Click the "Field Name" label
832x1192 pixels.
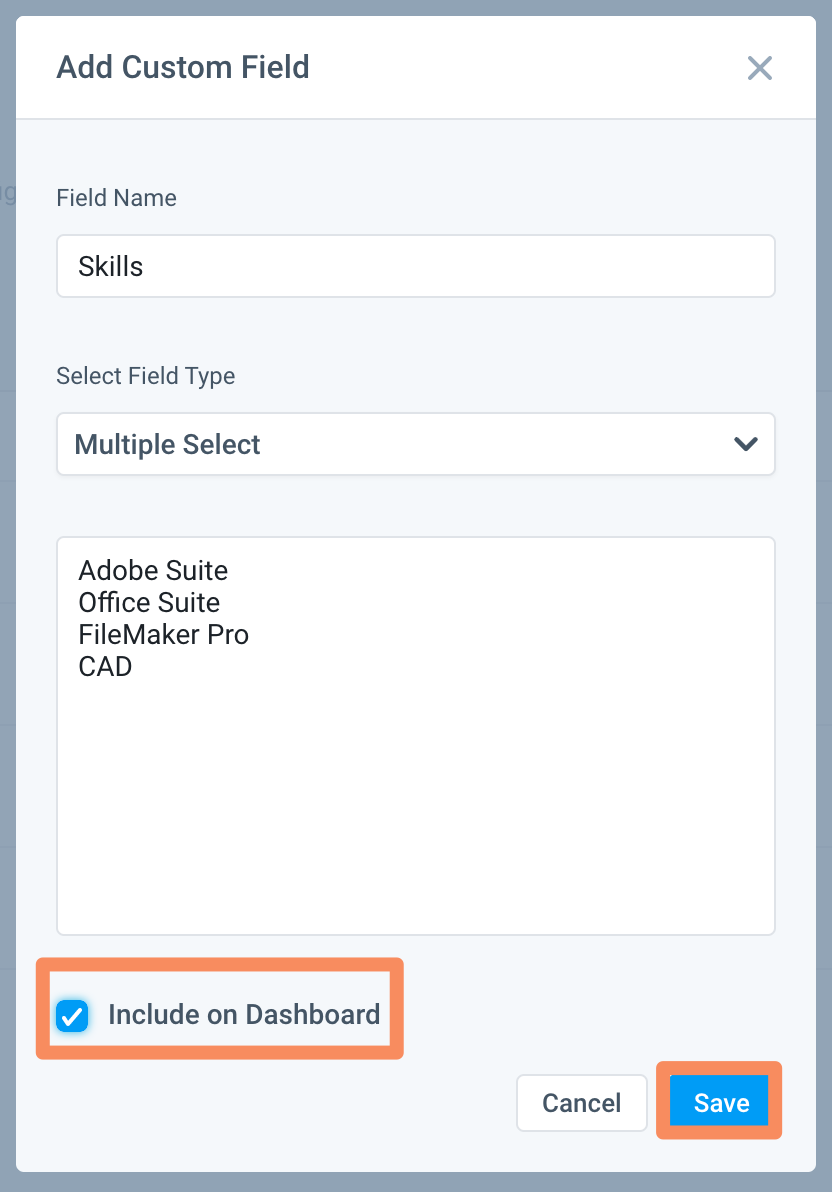coord(117,198)
